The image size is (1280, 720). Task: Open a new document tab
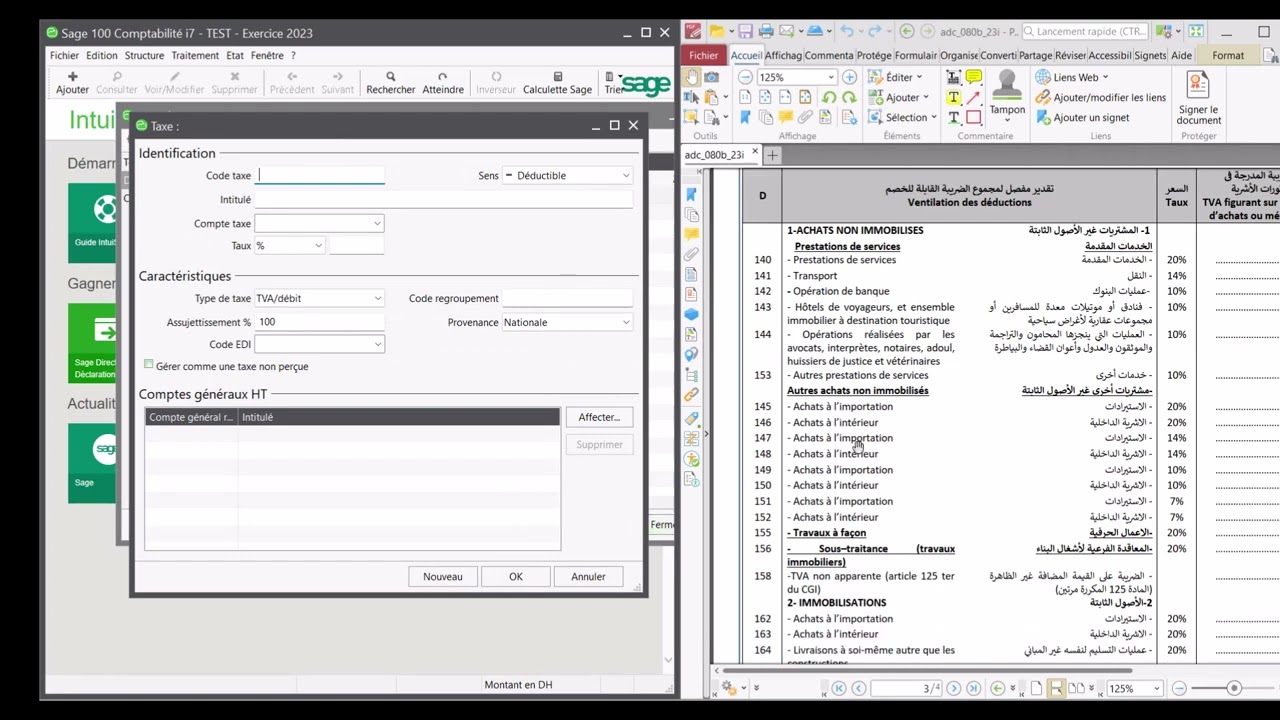tap(772, 155)
